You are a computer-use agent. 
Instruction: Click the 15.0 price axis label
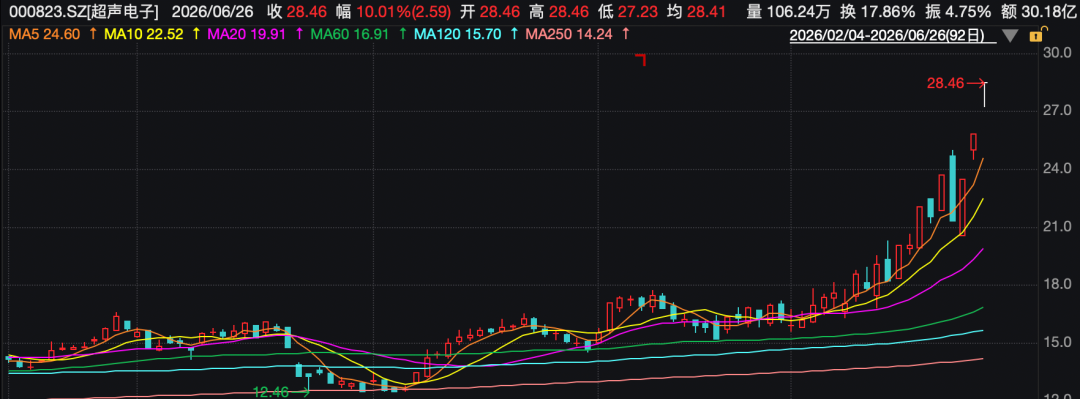point(1057,342)
